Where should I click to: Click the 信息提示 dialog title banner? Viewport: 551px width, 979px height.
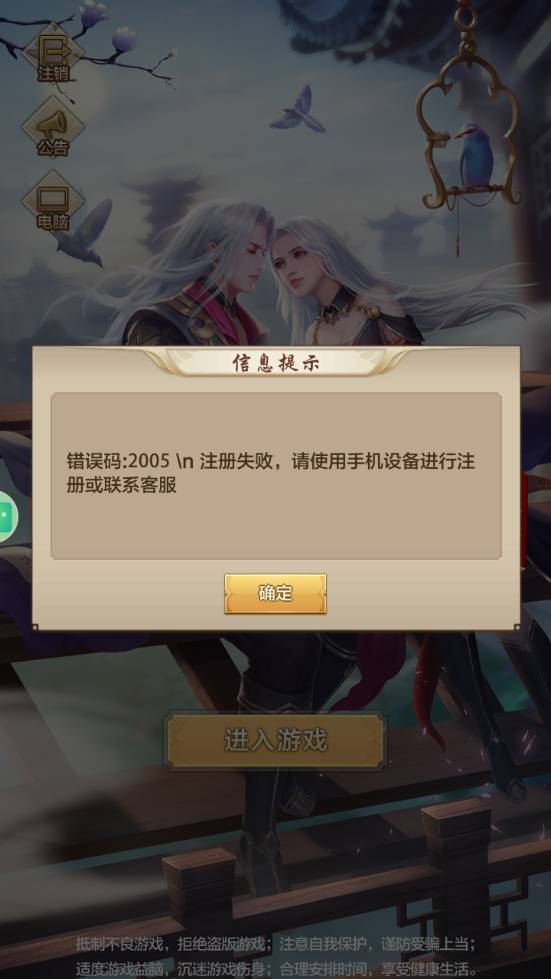point(275,363)
